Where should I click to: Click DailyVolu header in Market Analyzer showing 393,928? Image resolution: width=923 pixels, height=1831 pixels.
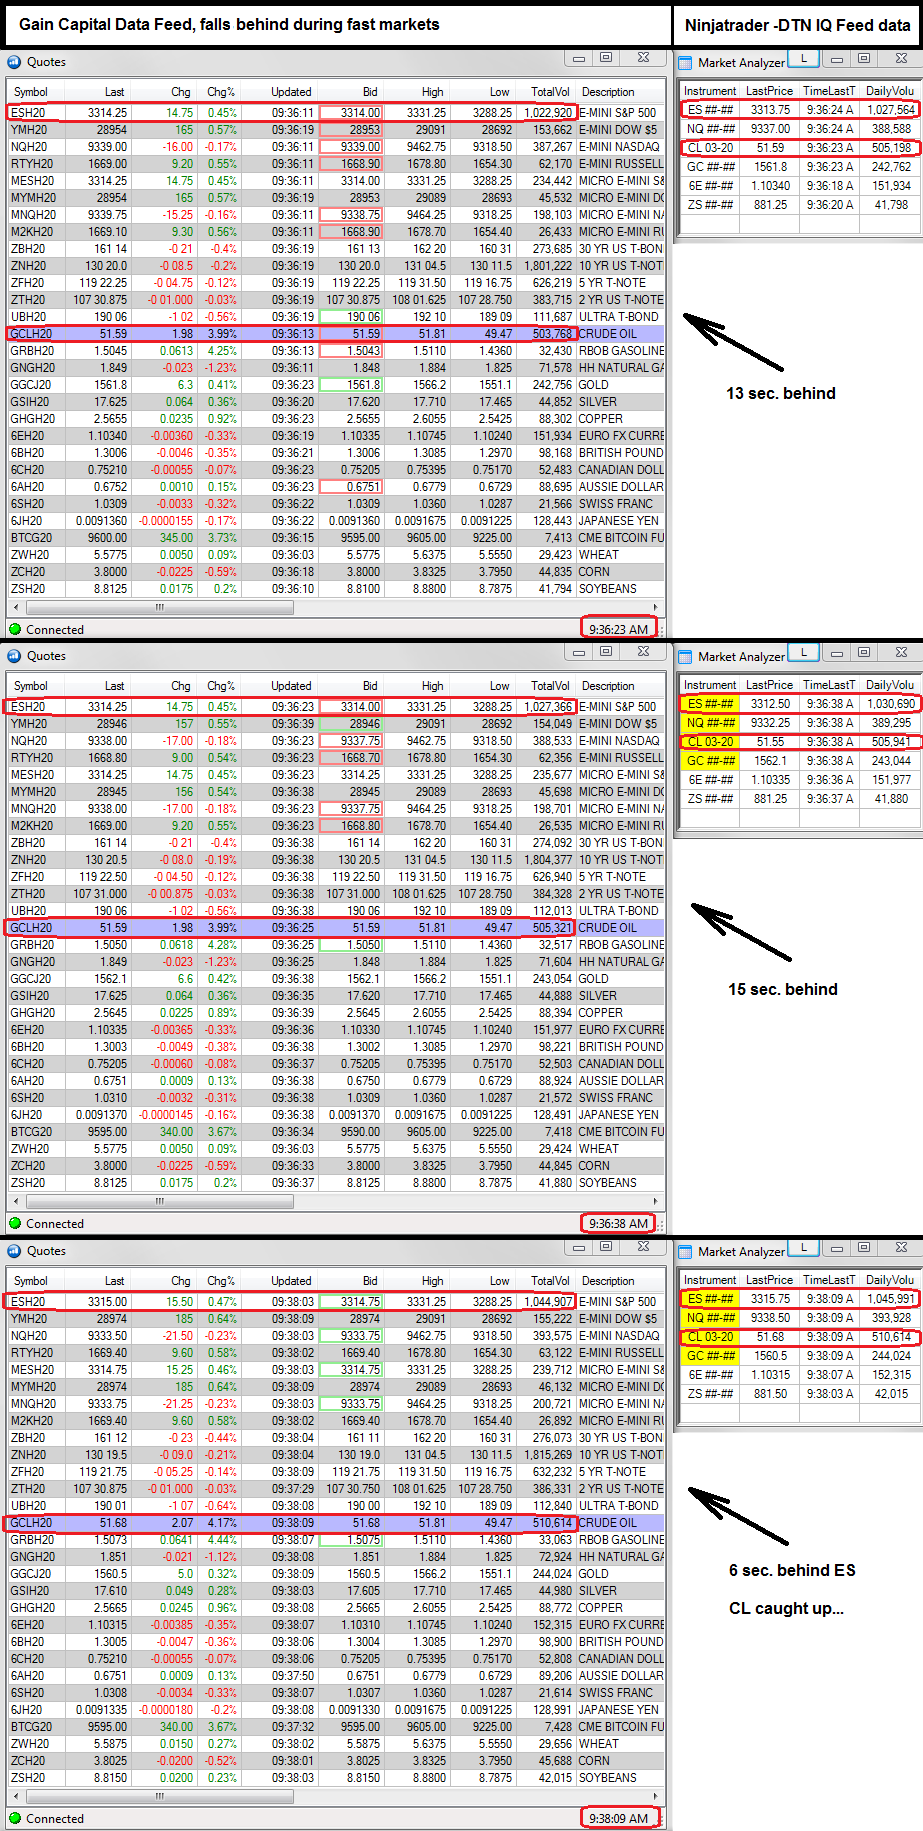click(889, 1280)
